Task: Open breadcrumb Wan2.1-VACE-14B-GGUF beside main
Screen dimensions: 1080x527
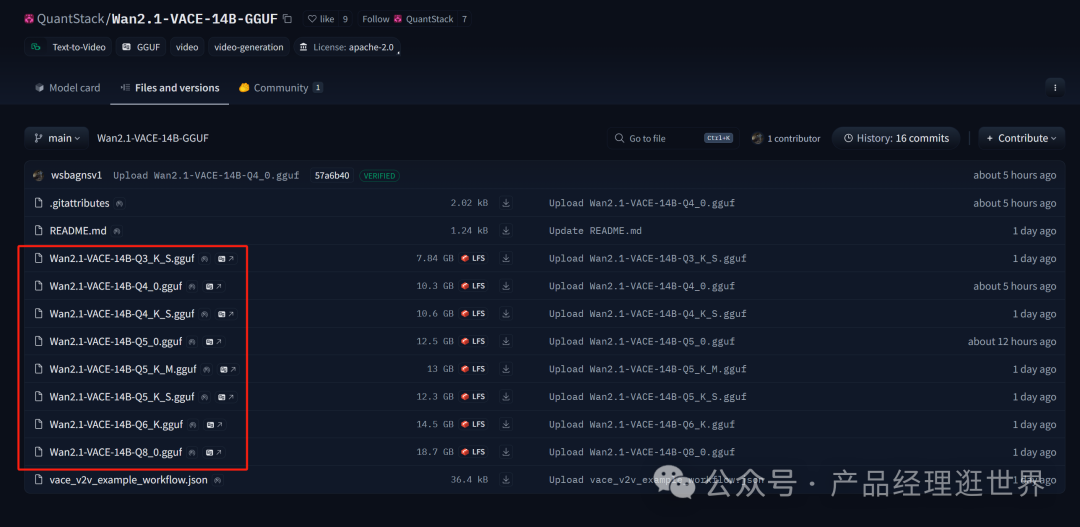Action: coord(153,138)
